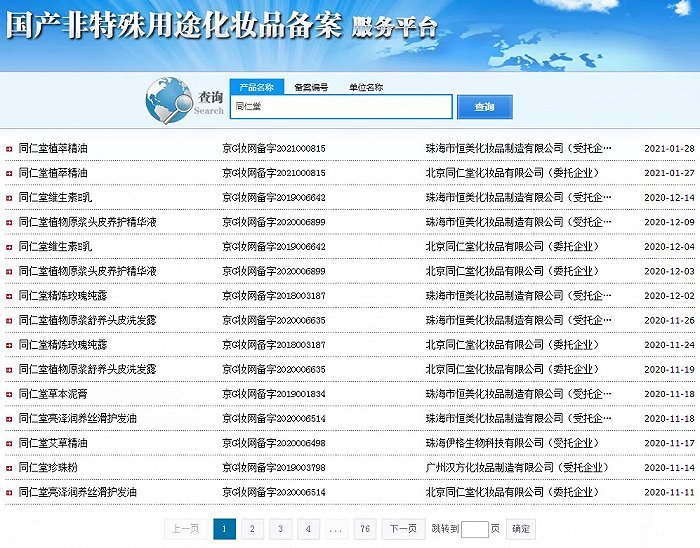This screenshot has width=700, height=548.
Task: Open 同仁堂植萃精油 dated 2021-01-27
Action: coord(53,173)
